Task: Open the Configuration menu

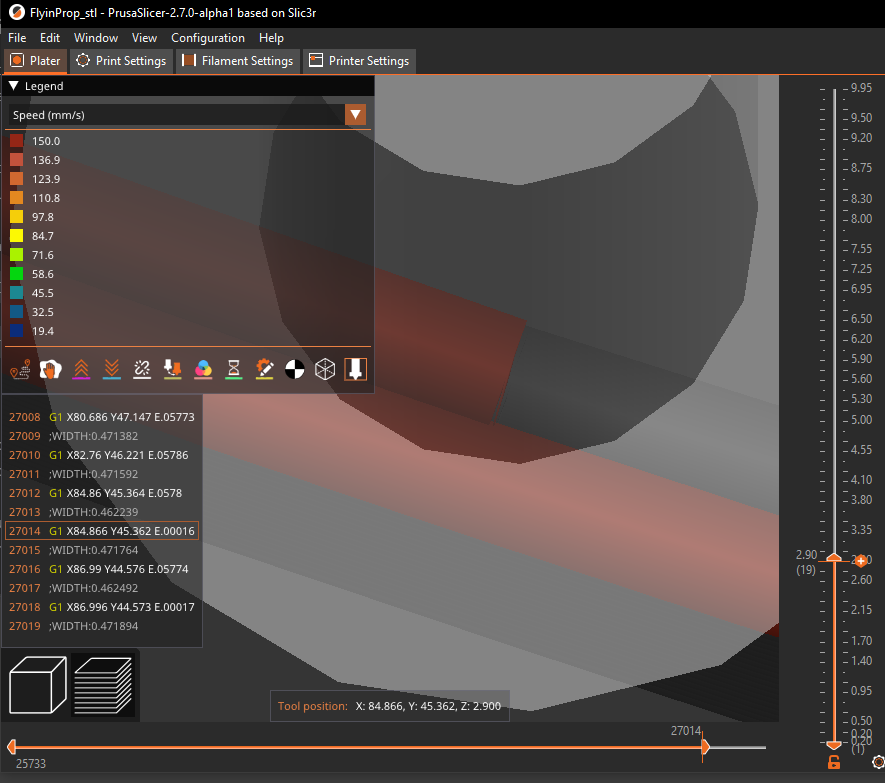Action: (x=208, y=38)
